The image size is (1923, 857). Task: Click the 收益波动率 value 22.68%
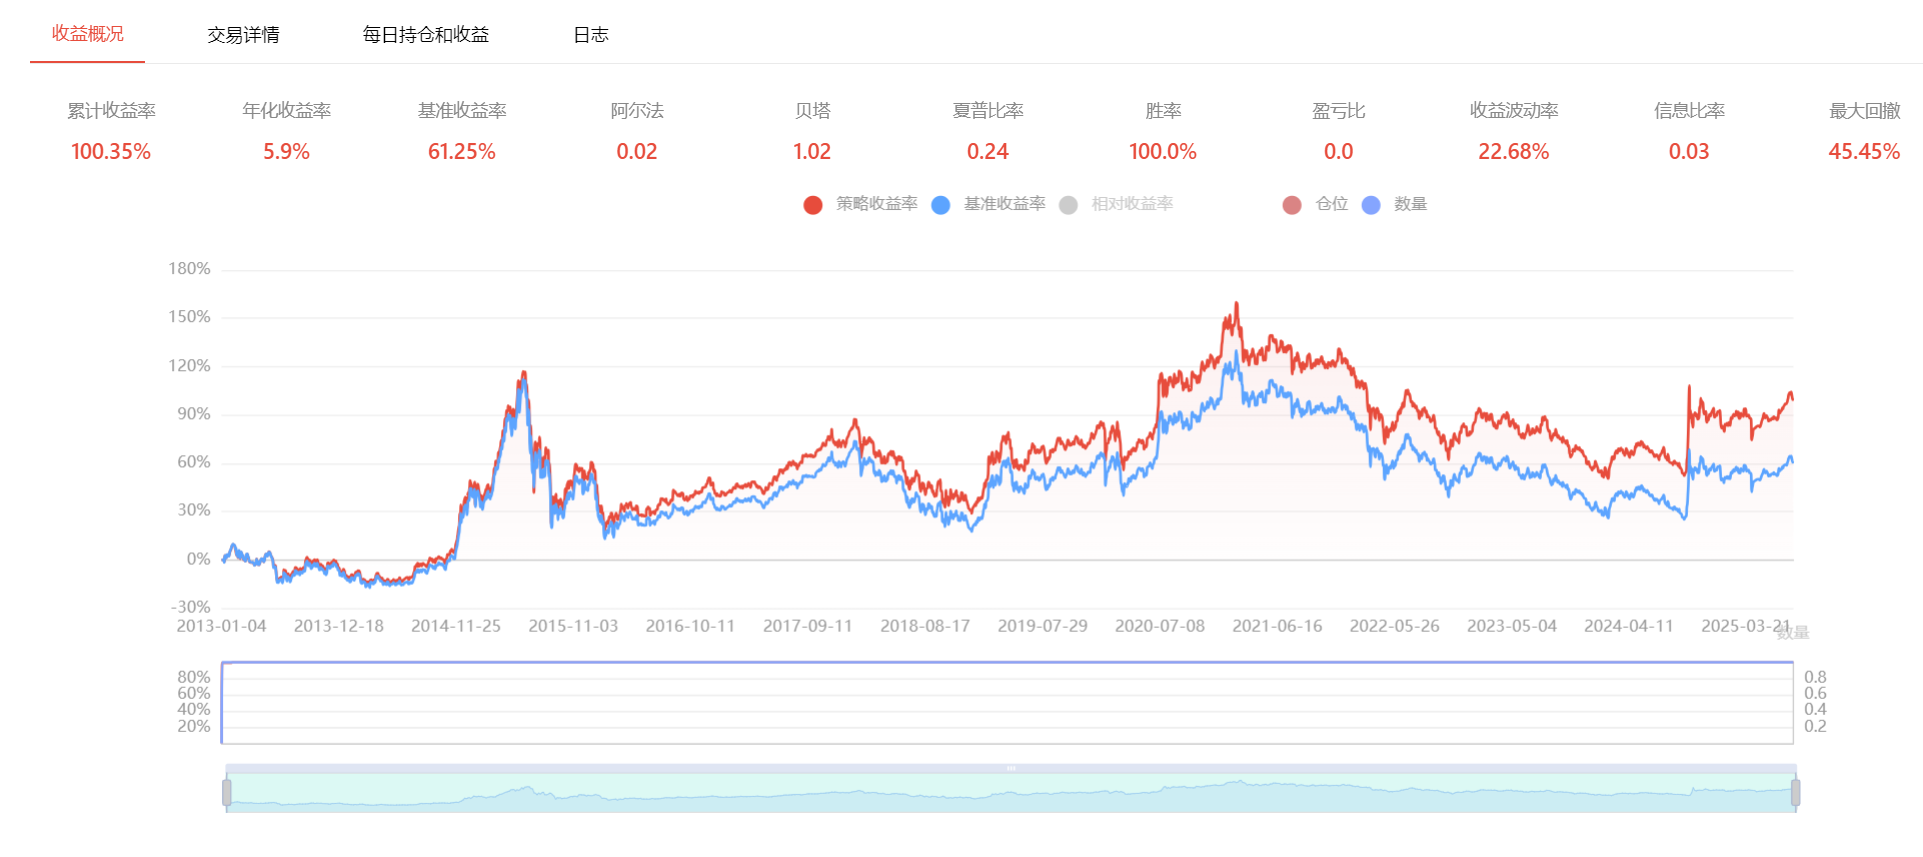(x=1513, y=152)
